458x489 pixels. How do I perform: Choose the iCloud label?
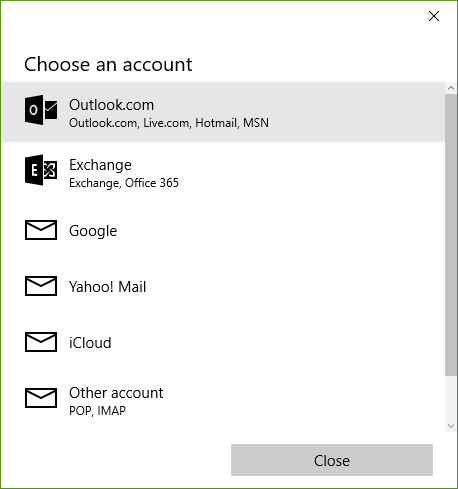coord(90,343)
